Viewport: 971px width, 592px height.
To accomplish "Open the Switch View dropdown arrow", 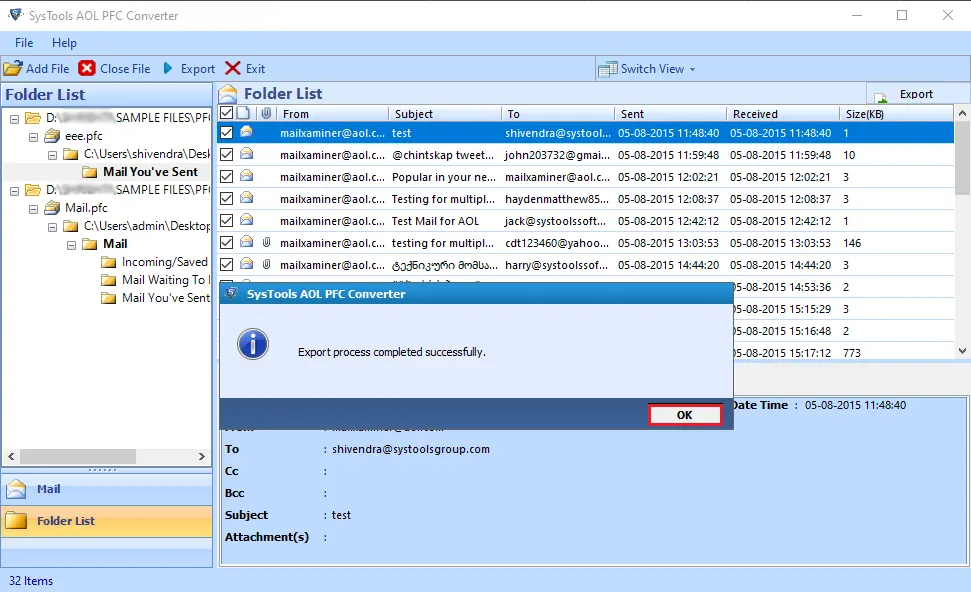I will pyautogui.click(x=692, y=69).
